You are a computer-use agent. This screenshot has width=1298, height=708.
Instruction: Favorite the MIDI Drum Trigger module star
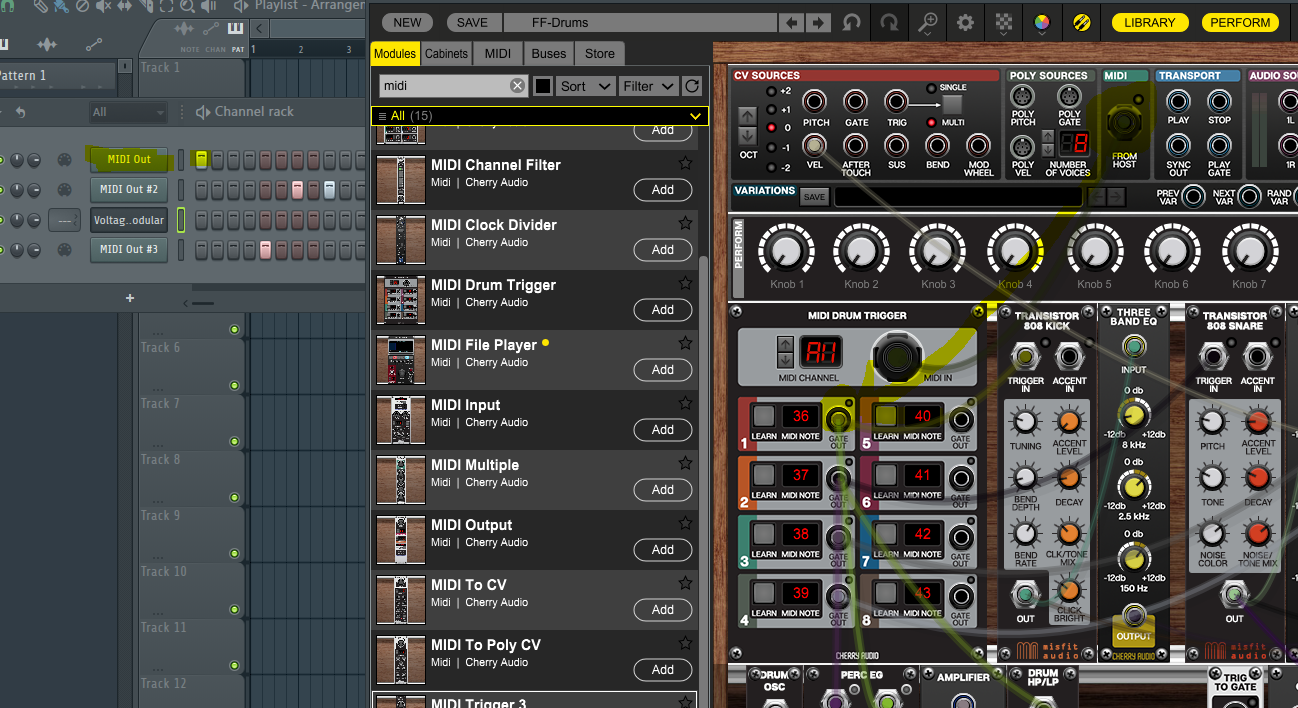click(x=685, y=283)
